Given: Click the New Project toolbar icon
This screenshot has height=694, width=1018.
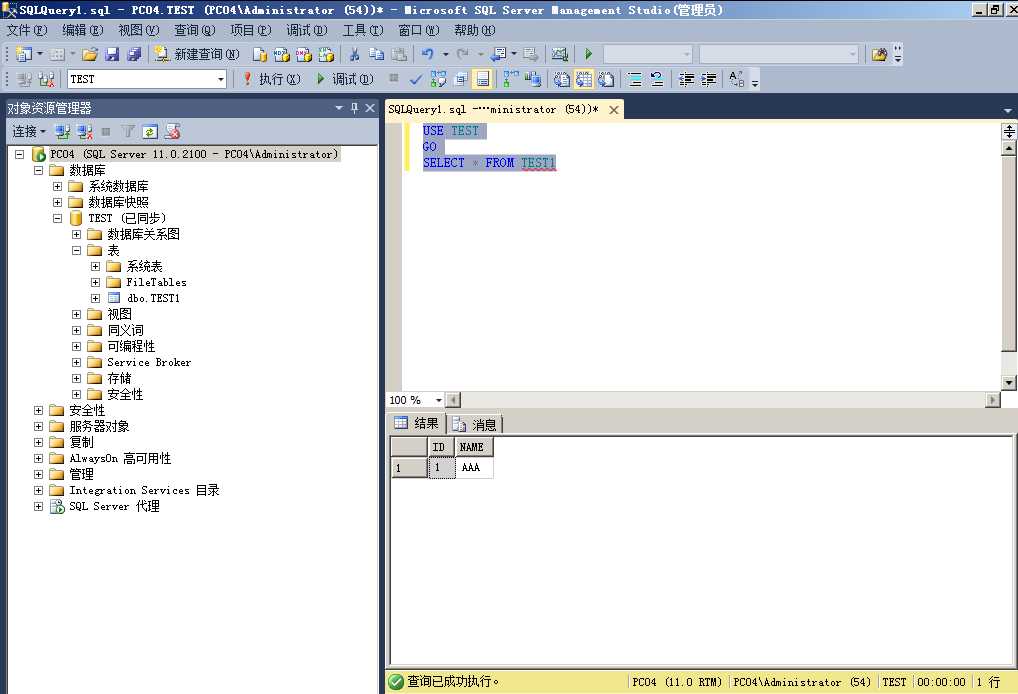Looking at the screenshot, I should (x=24, y=55).
